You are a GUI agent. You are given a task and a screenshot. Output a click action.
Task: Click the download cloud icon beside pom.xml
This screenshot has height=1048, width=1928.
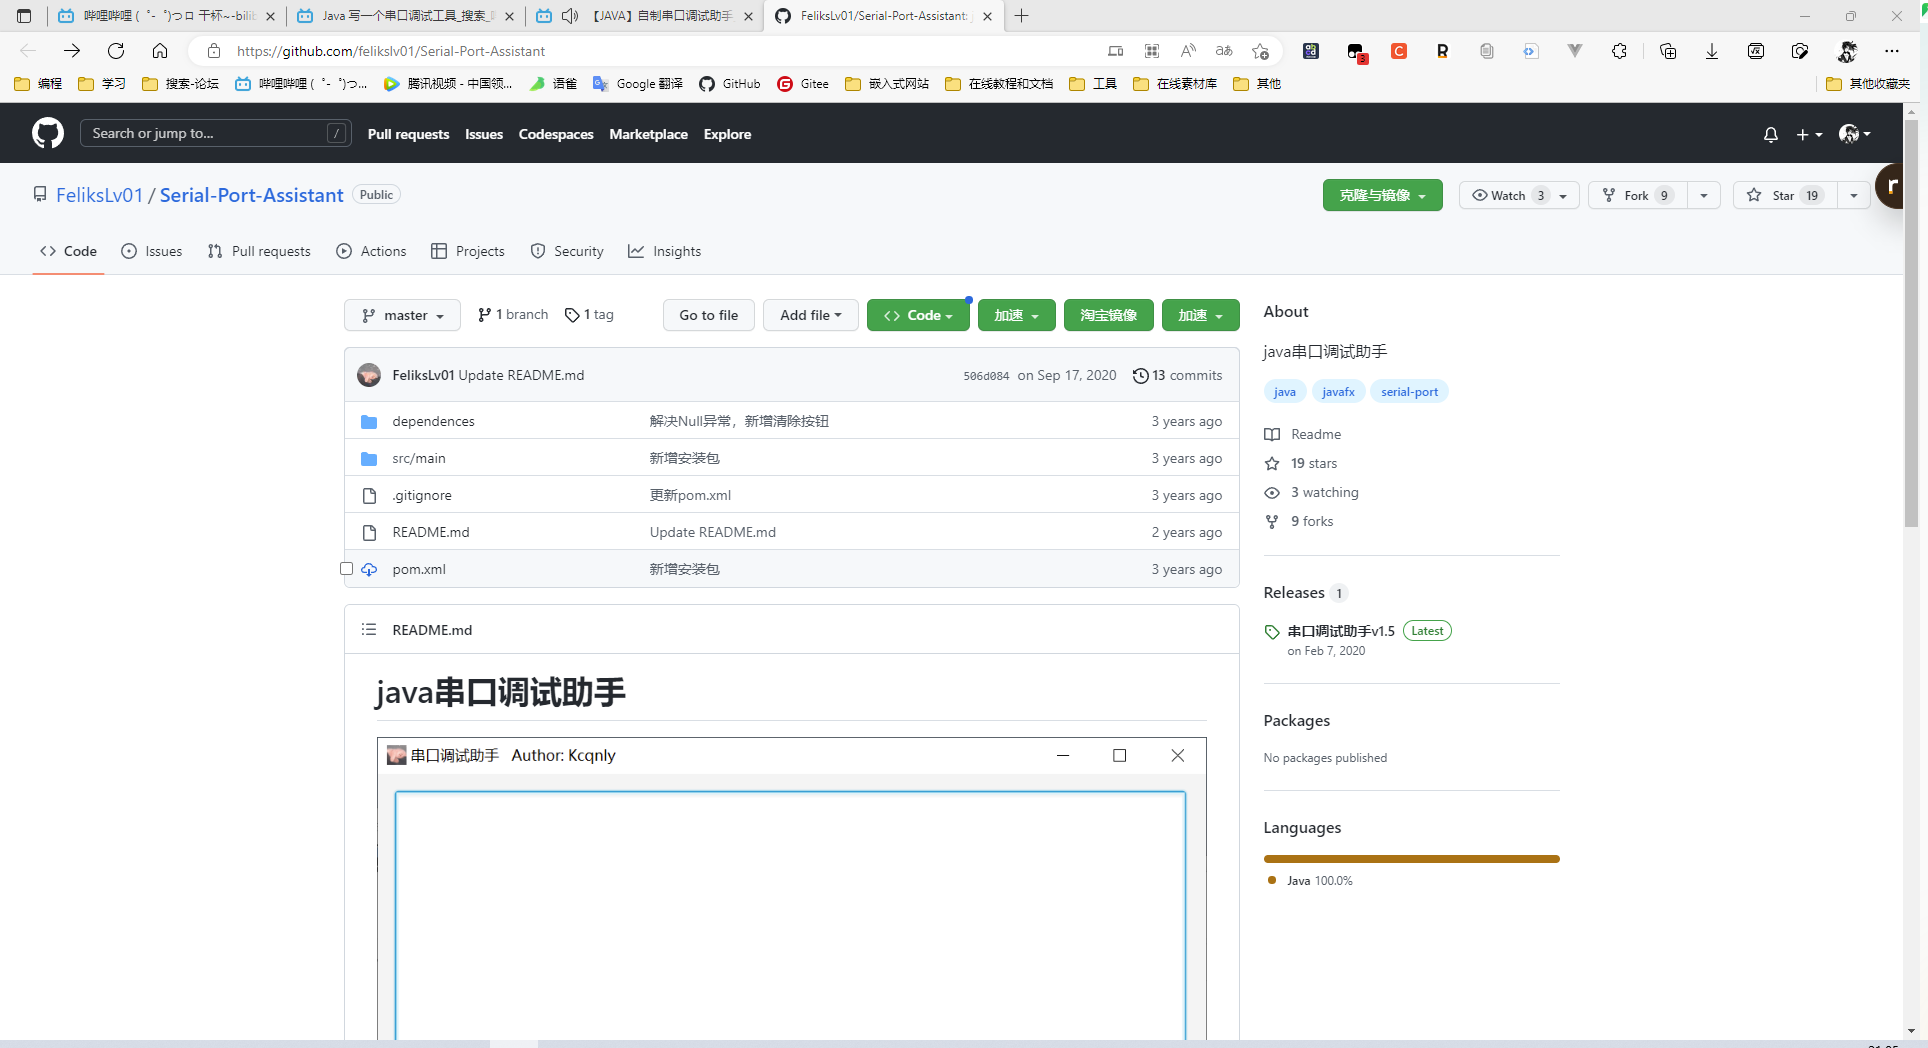coord(369,569)
